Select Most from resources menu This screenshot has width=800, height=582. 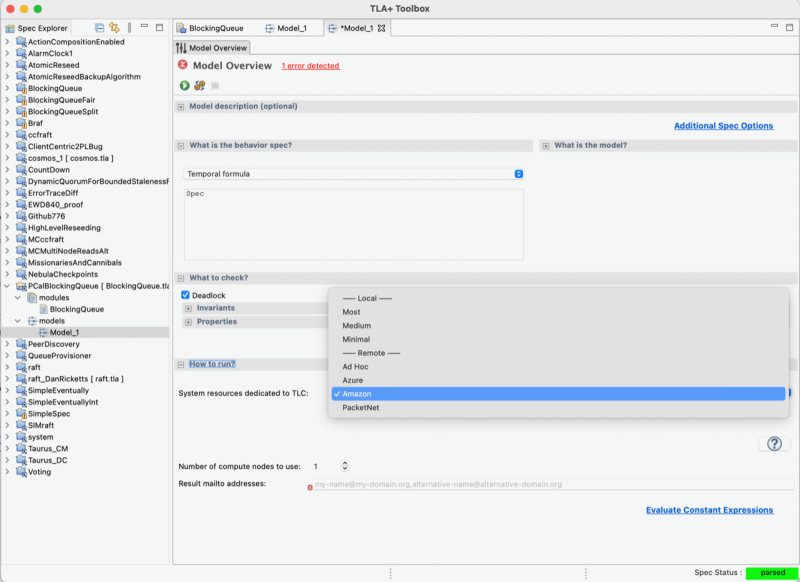[558, 312]
